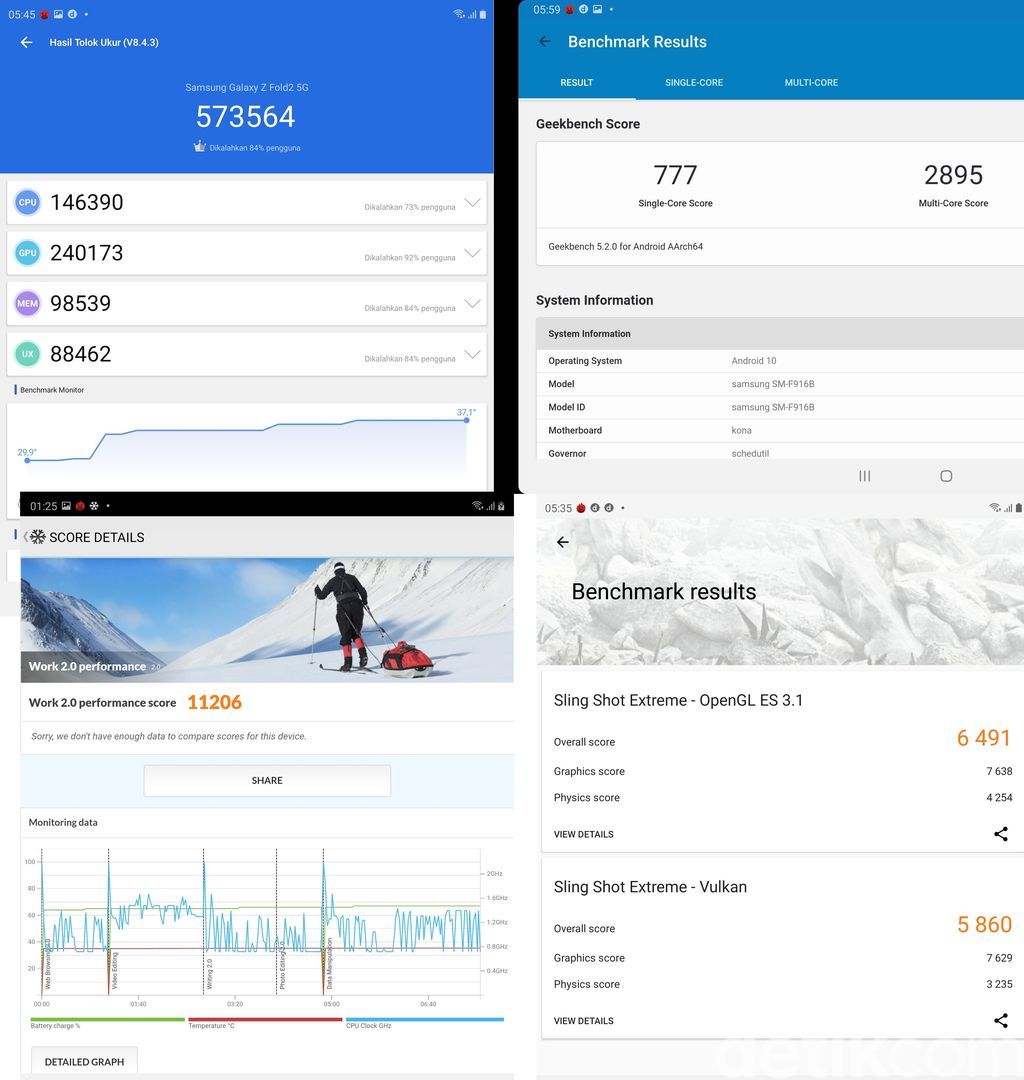
Task: Tap the Android recents navigation icon
Action: pyautogui.click(x=865, y=476)
